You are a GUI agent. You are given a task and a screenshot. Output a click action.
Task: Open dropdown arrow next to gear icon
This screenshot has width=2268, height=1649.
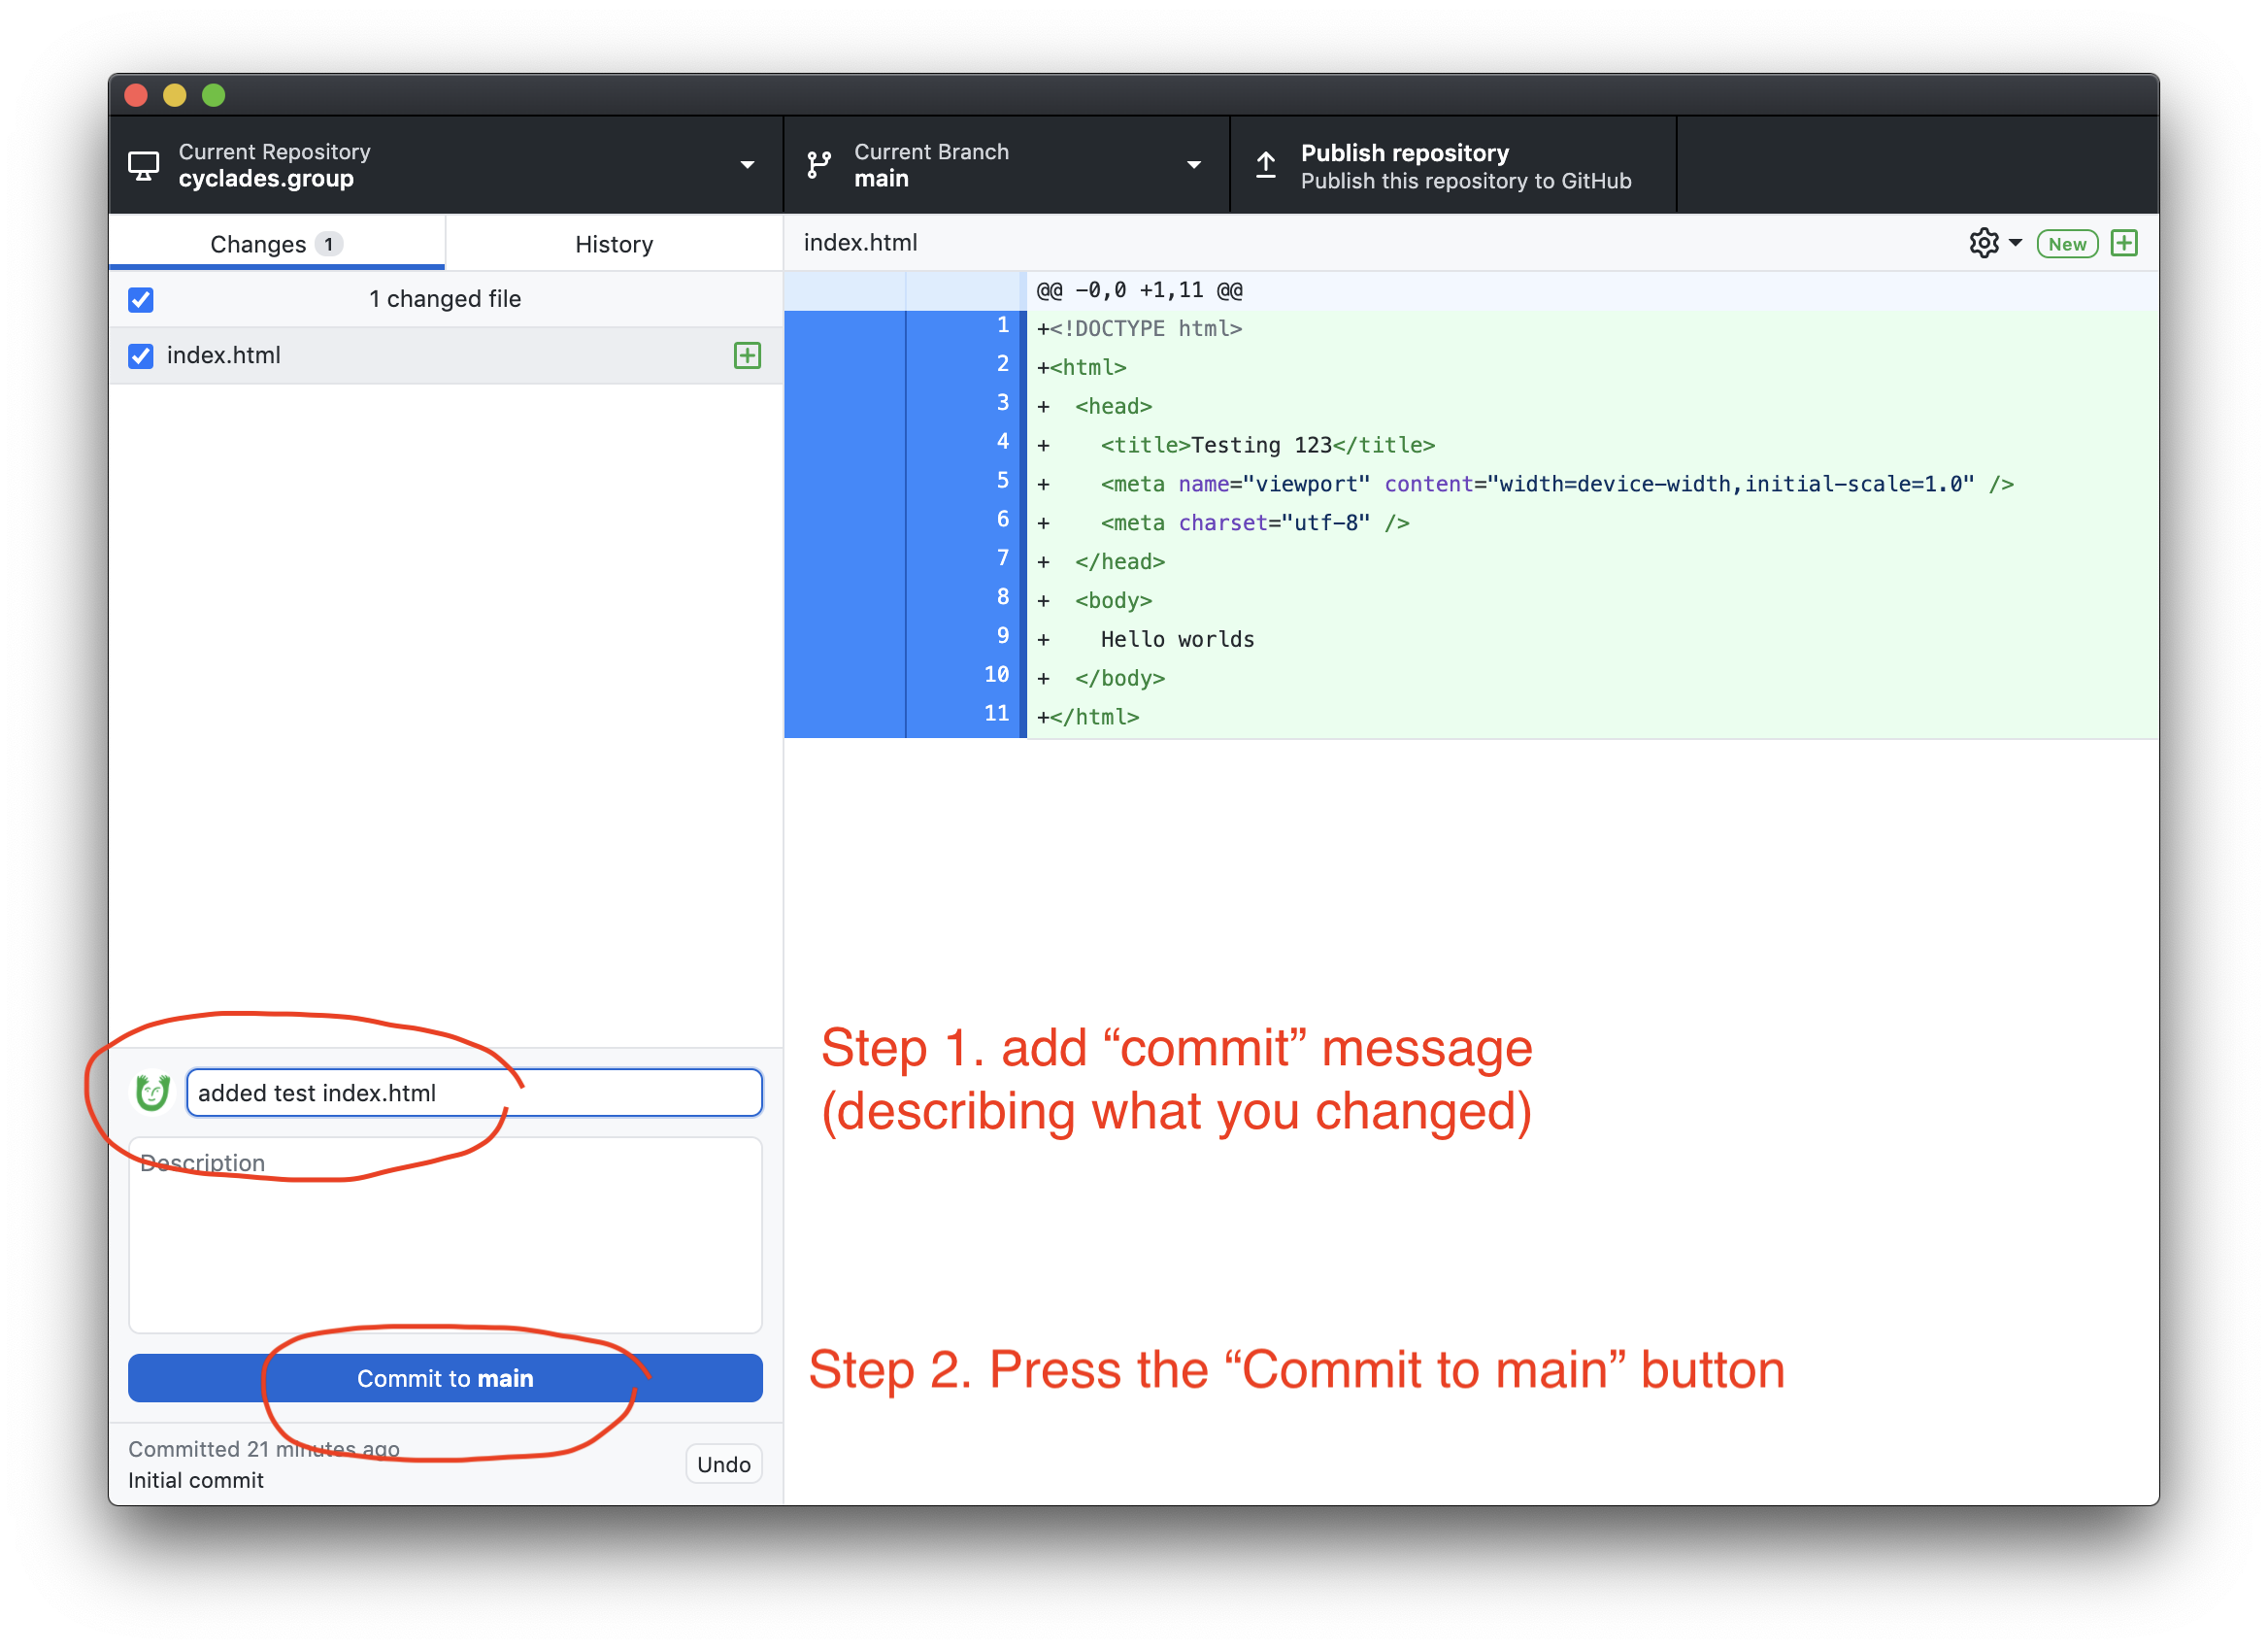pyautogui.click(x=2015, y=243)
